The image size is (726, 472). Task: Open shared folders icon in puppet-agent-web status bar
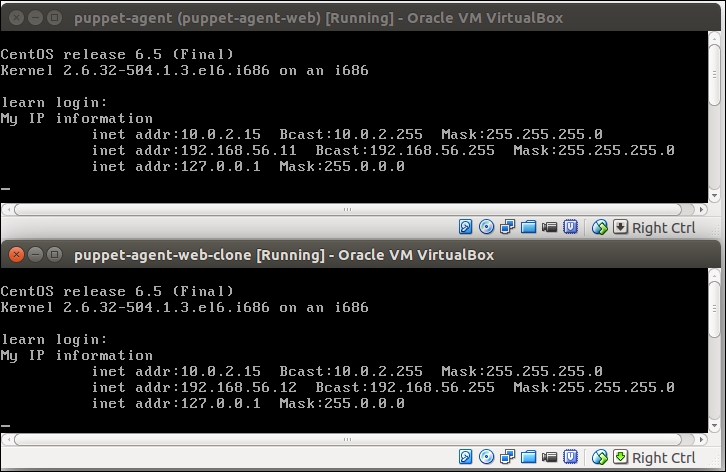[529, 227]
